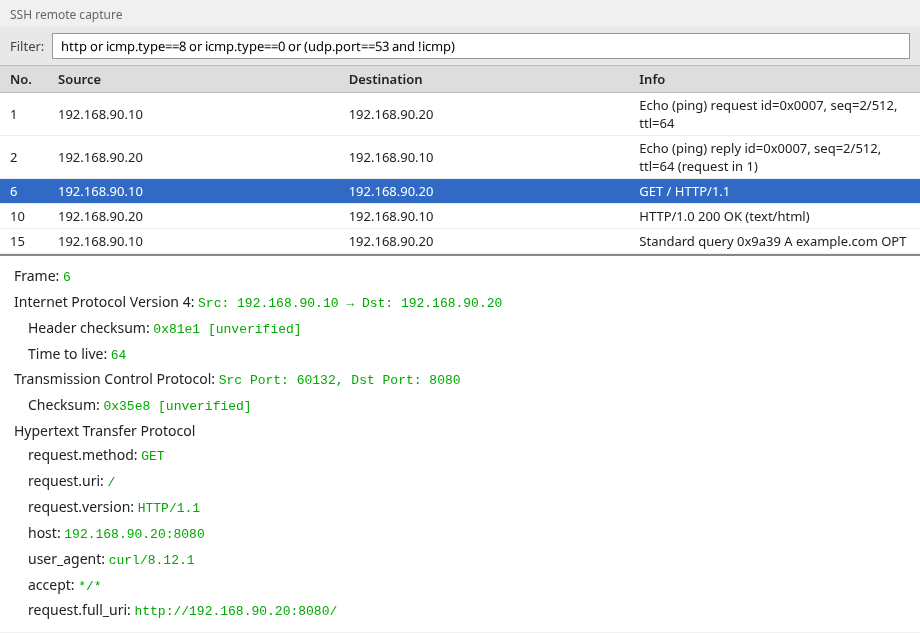Click host 192.168.90.20:8080 line
Viewport: 920px width, 633px height.
tap(116, 533)
